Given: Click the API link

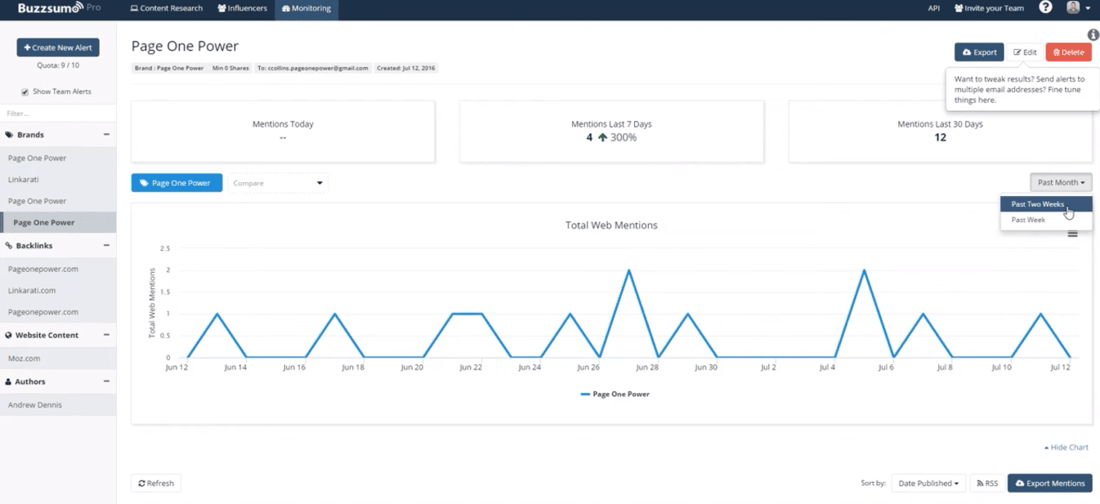Looking at the screenshot, I should pos(934,8).
